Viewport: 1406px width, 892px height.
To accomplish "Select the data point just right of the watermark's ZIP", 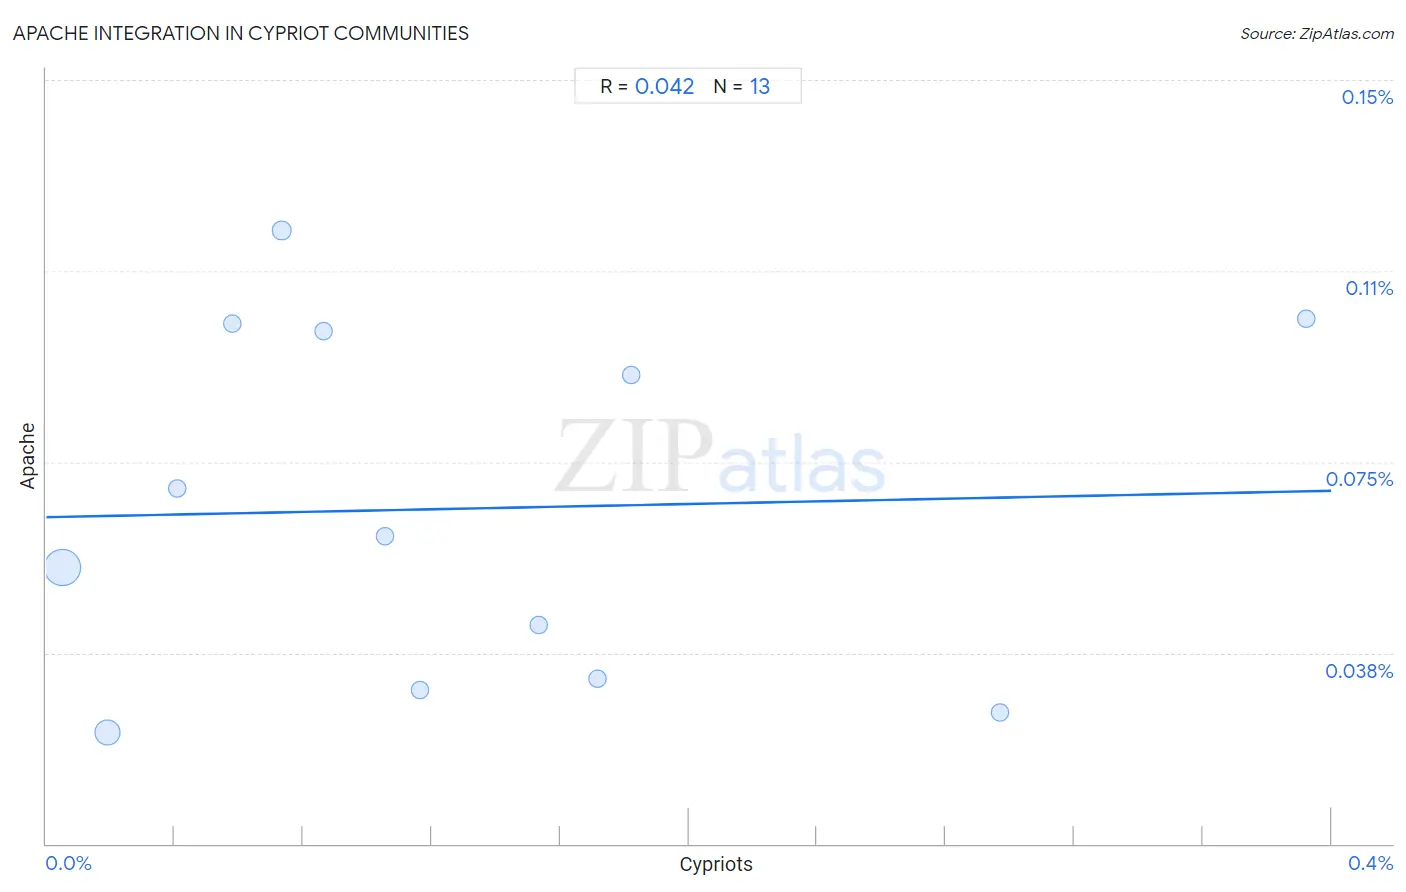I will coord(631,375).
